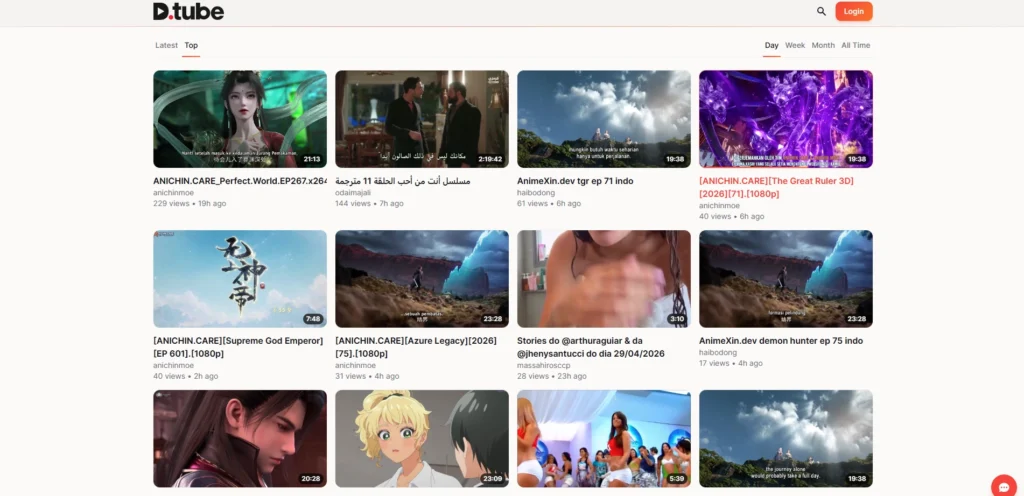Click Supreme God Emperor EP 601 title
Viewport: 1024px width, 496px height.
238,347
